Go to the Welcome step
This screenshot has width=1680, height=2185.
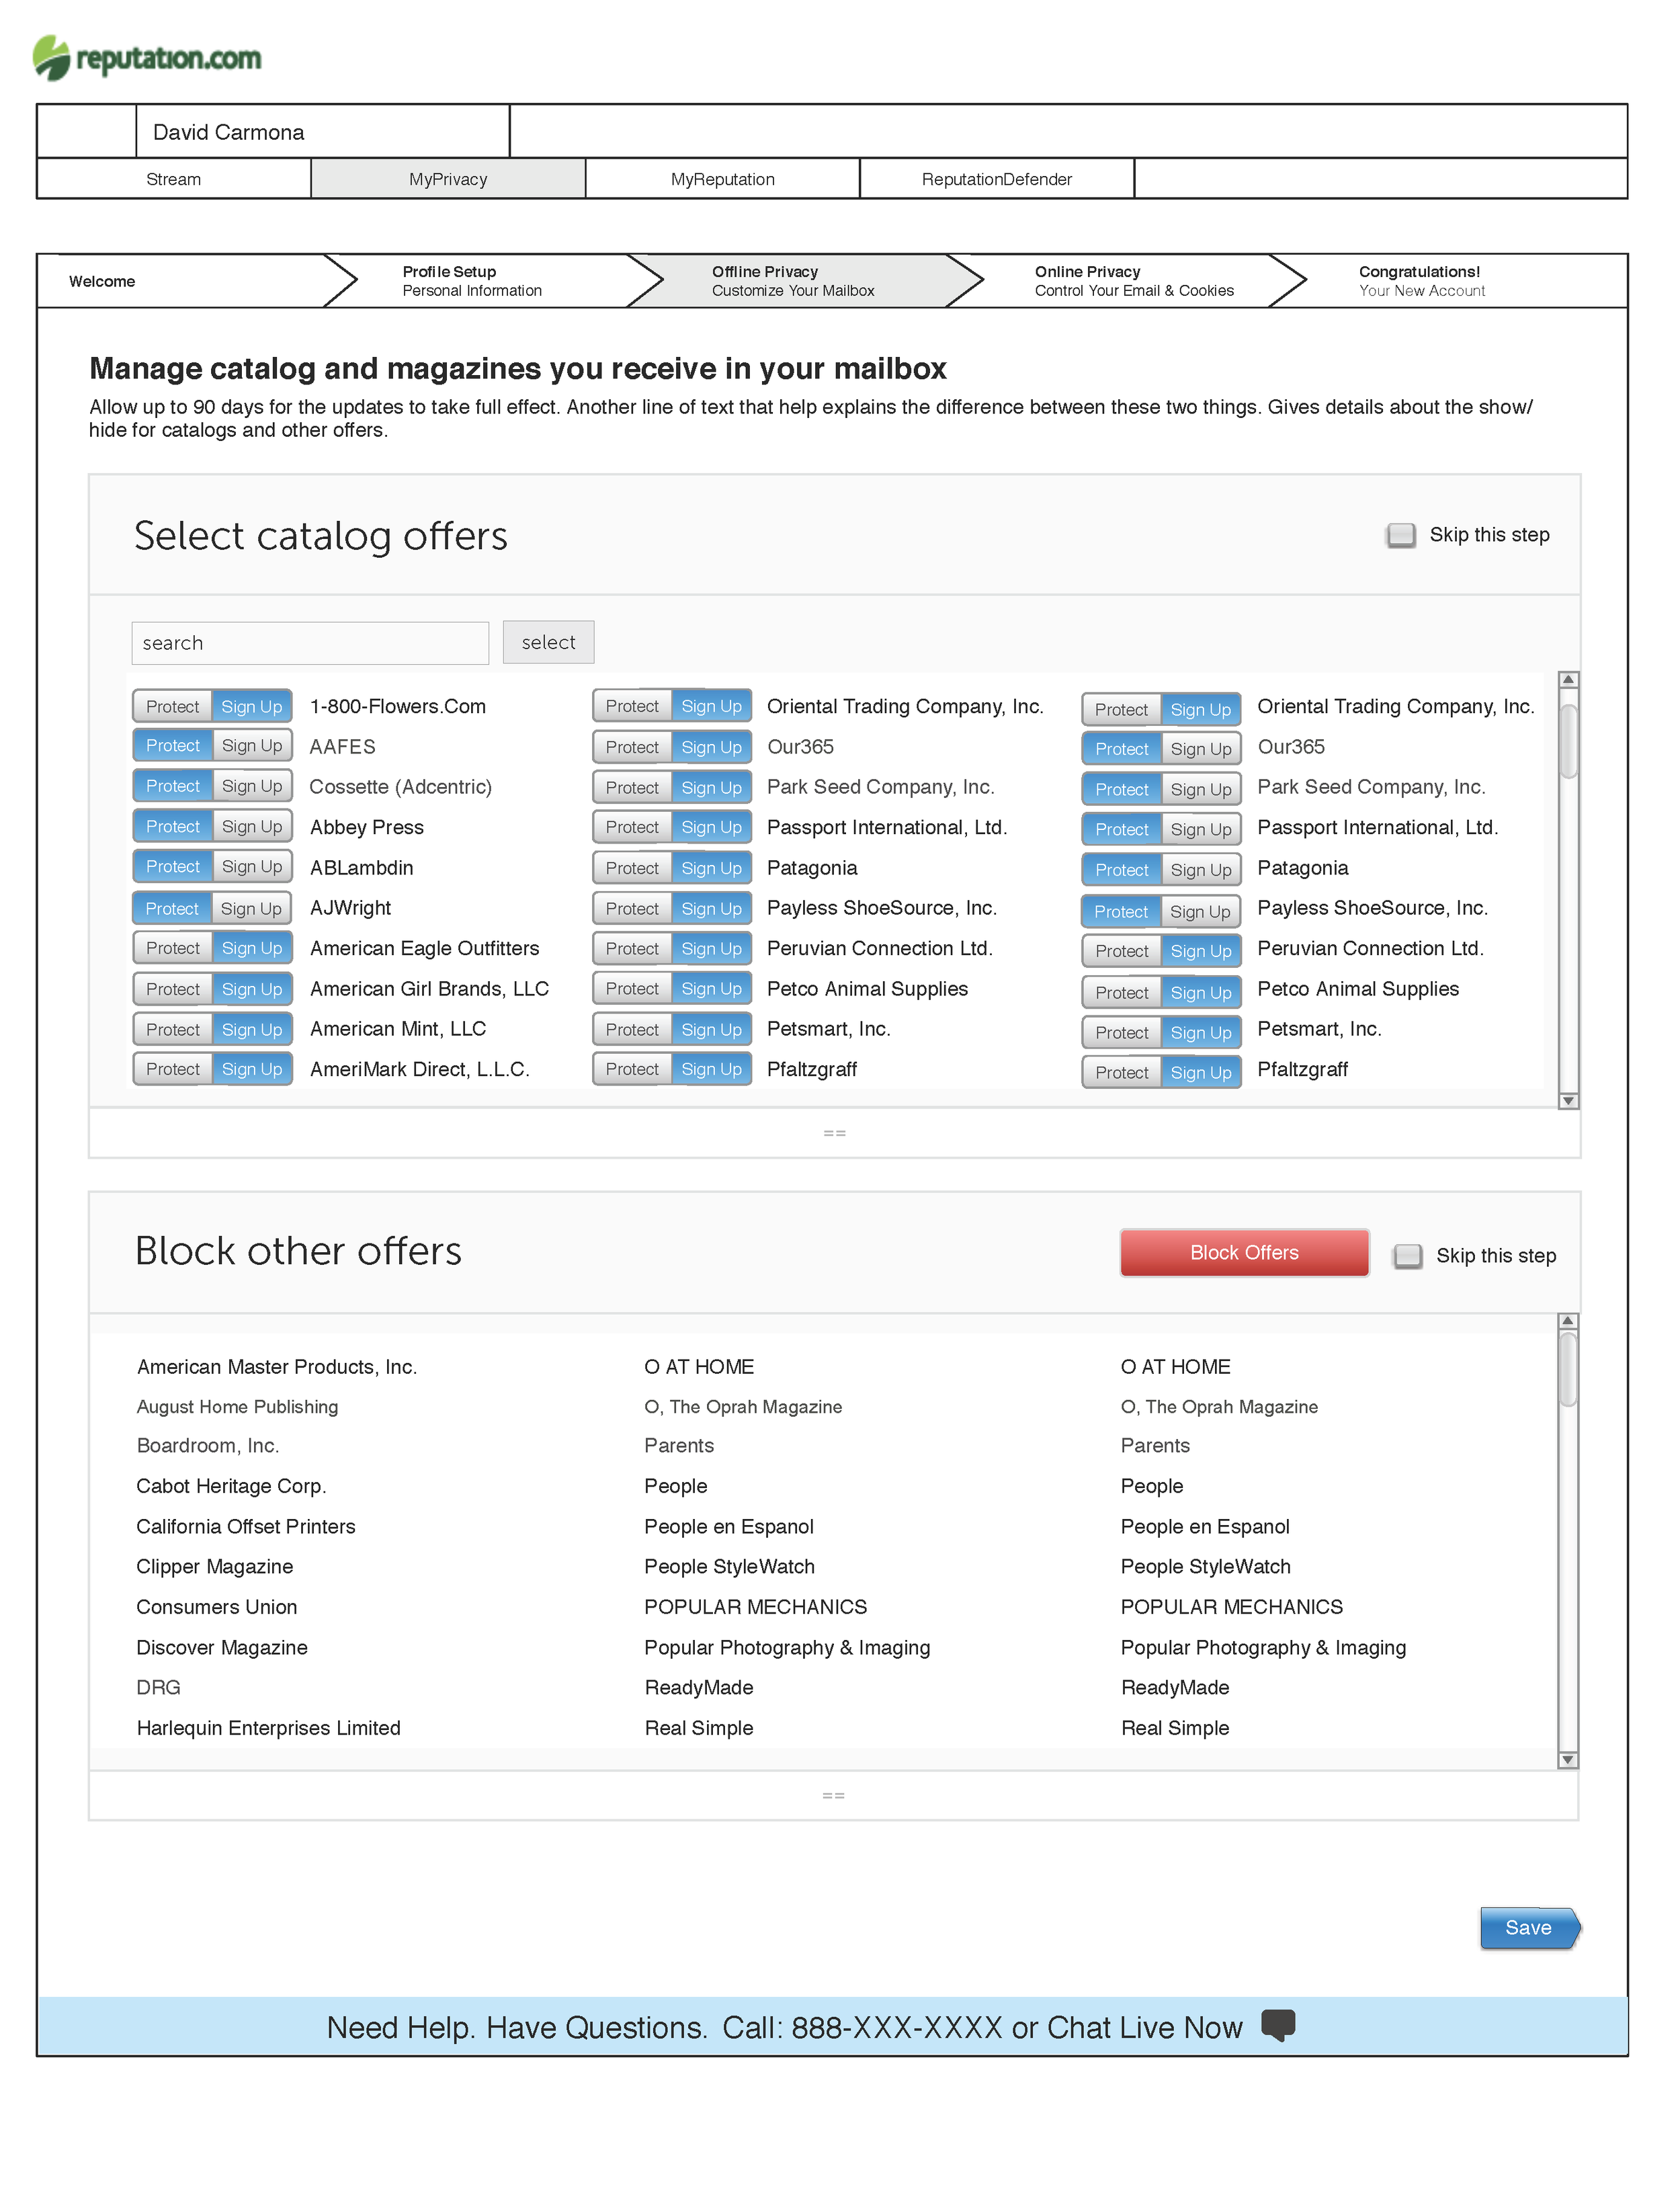190,281
